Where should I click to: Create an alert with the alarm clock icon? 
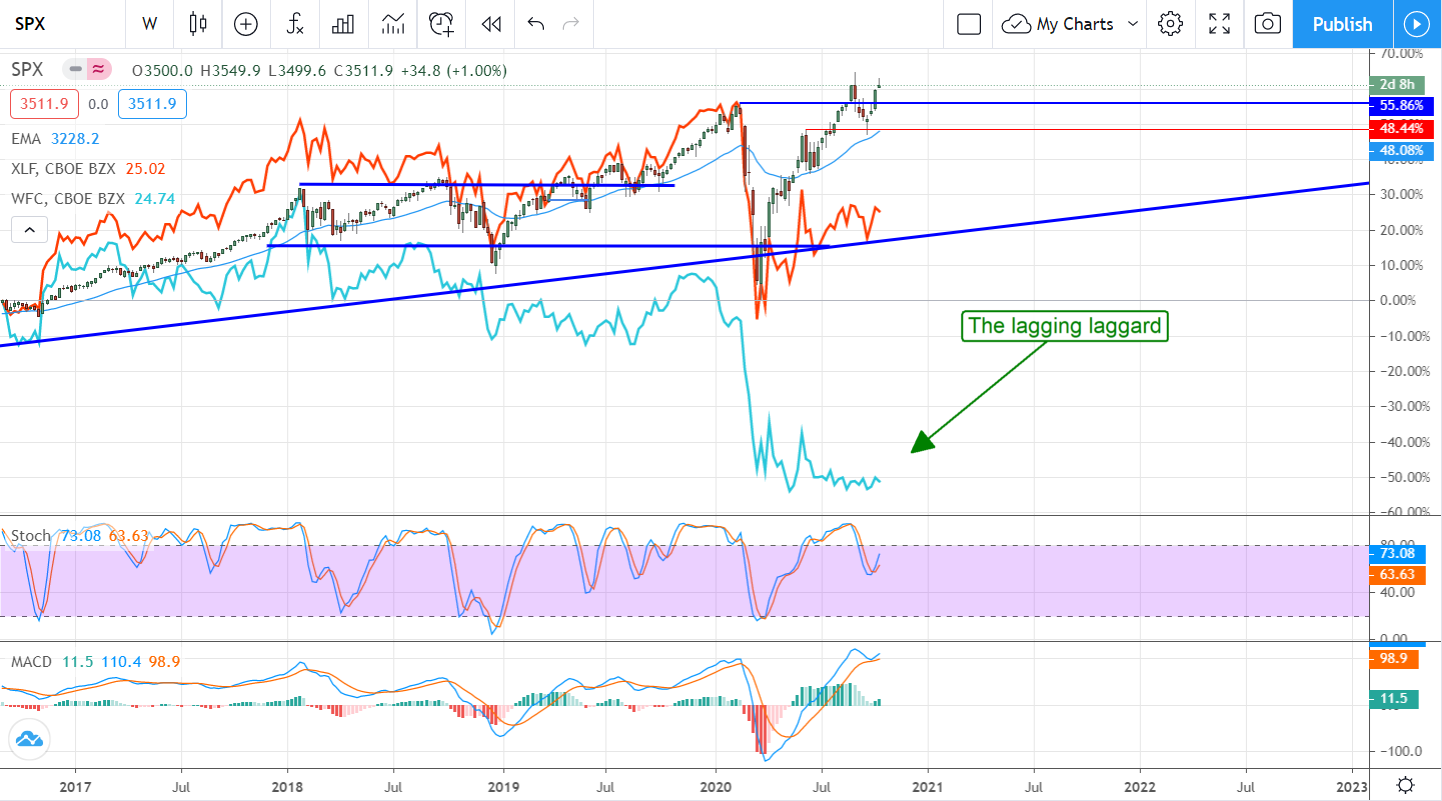tap(441, 24)
